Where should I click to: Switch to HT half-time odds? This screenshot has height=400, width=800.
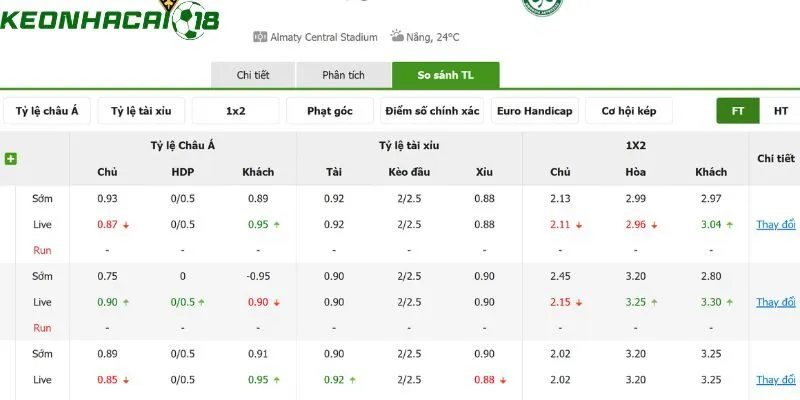[x=780, y=111]
